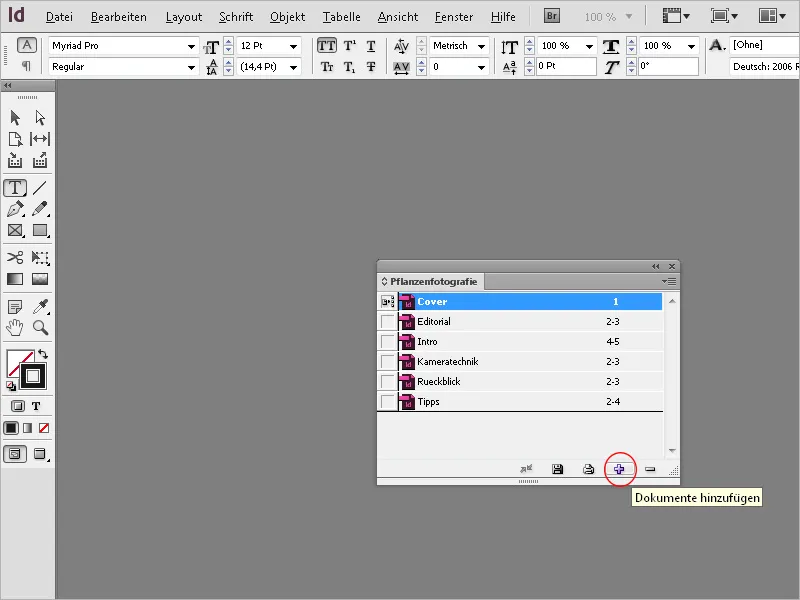Select the Pen tool

pos(15,209)
